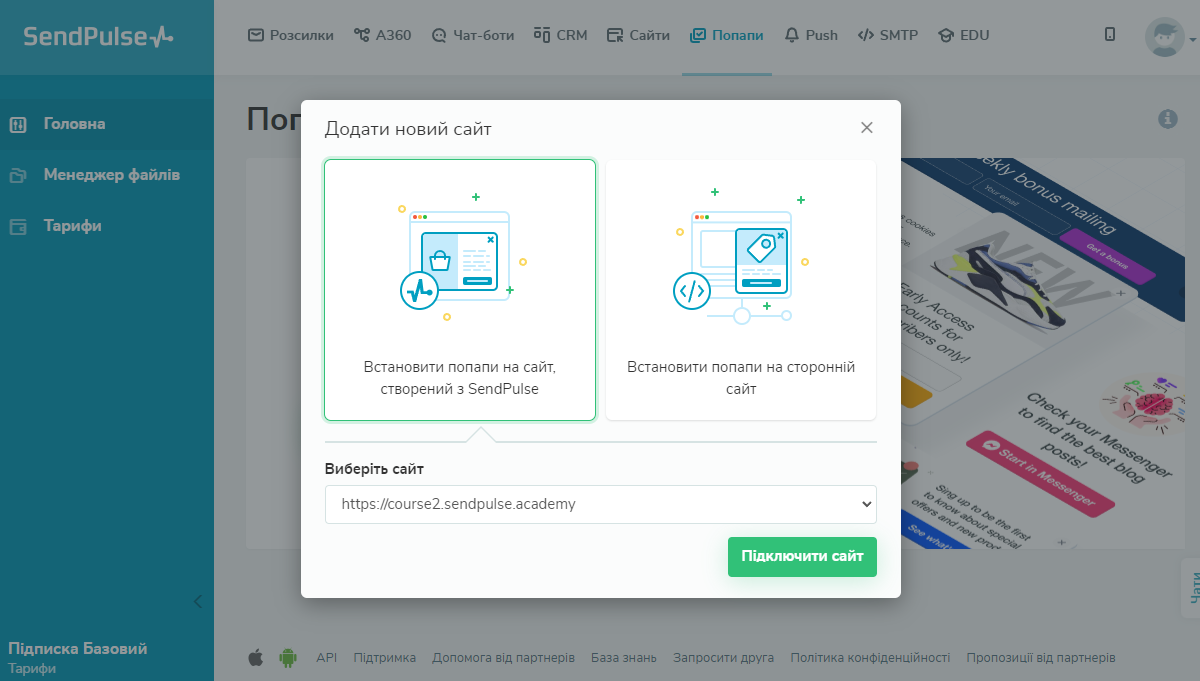The height and width of the screenshot is (681, 1200).
Task: Open Менеджер файлів in the sidebar
Action: click(x=107, y=175)
